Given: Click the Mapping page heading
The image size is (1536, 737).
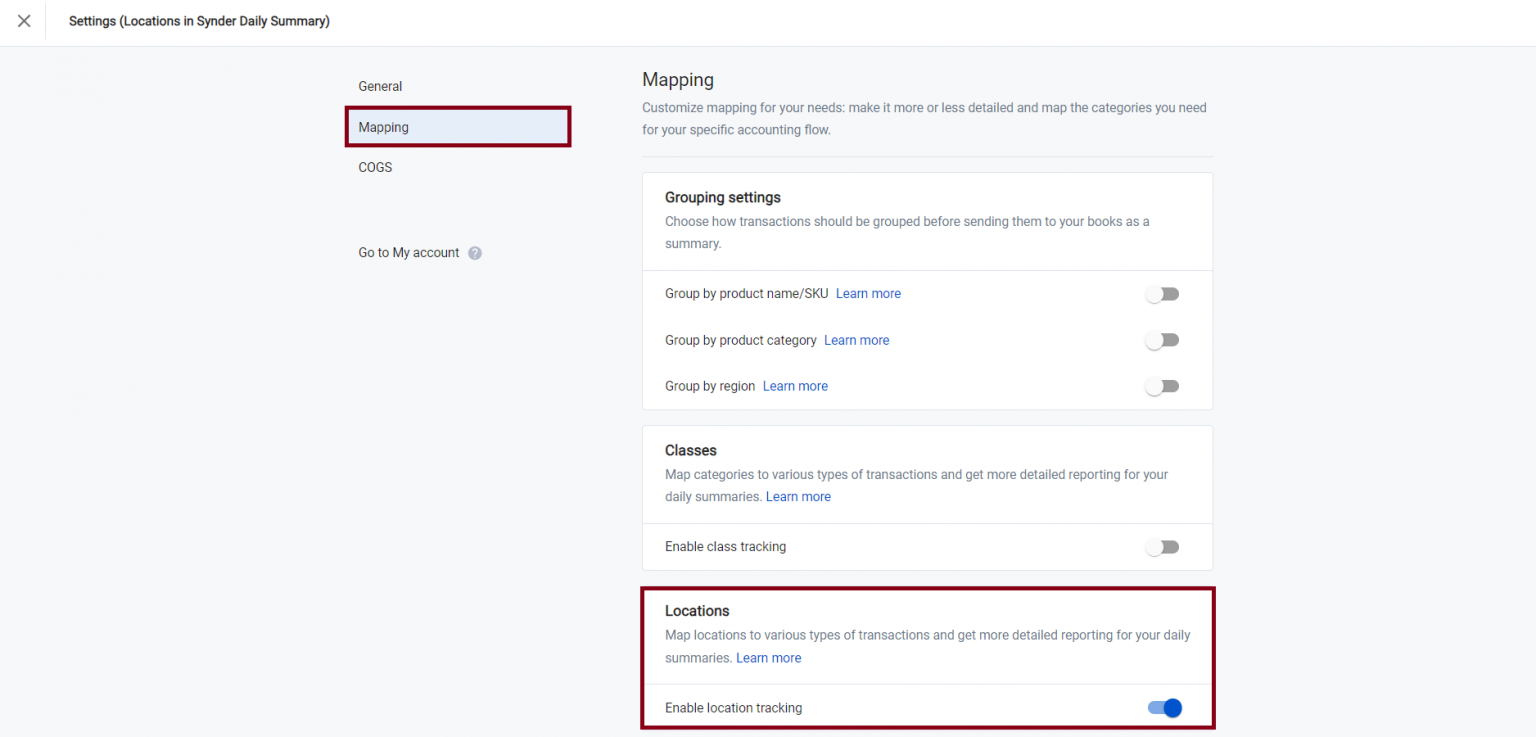Looking at the screenshot, I should pos(678,79).
